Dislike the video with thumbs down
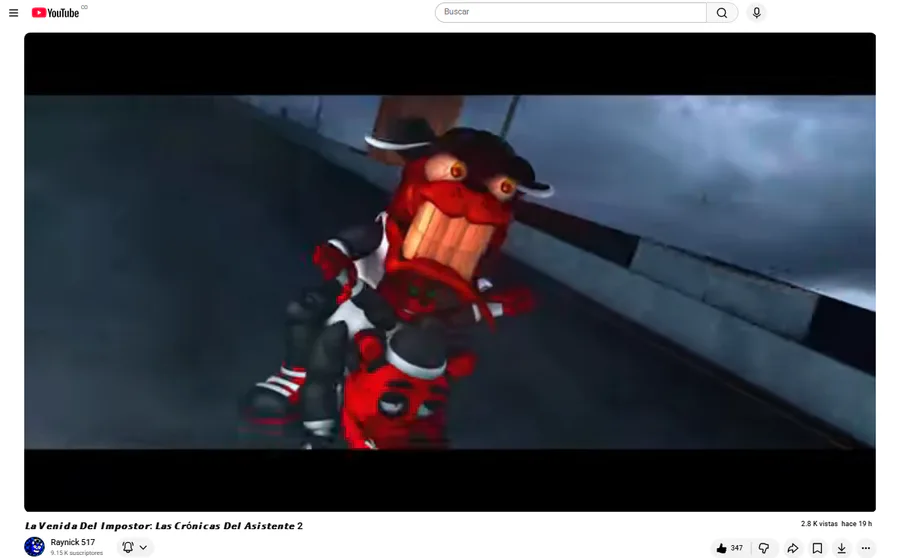The height and width of the screenshot is (558, 900). pos(764,548)
